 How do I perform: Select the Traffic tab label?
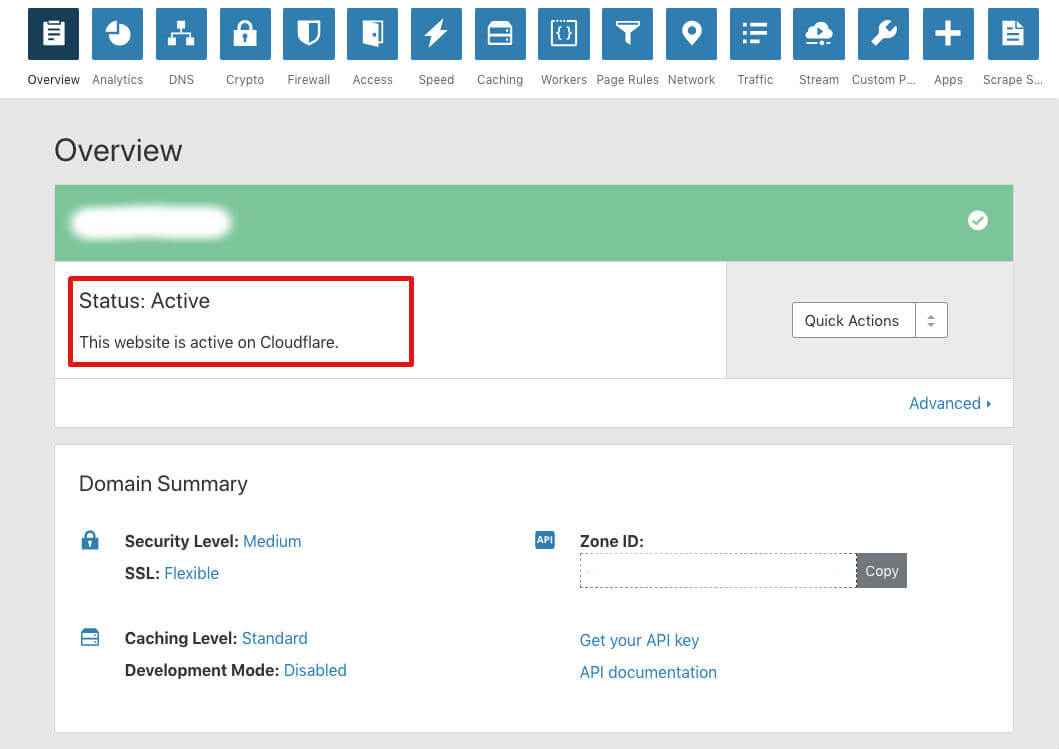755,80
